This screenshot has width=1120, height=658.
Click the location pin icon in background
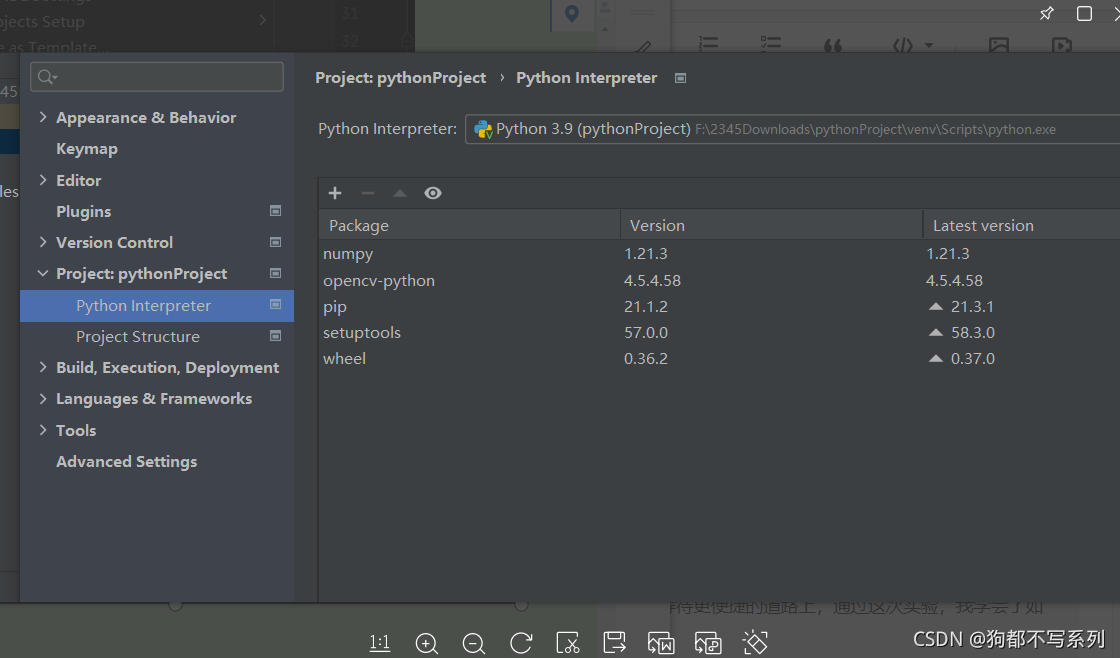[x=571, y=13]
